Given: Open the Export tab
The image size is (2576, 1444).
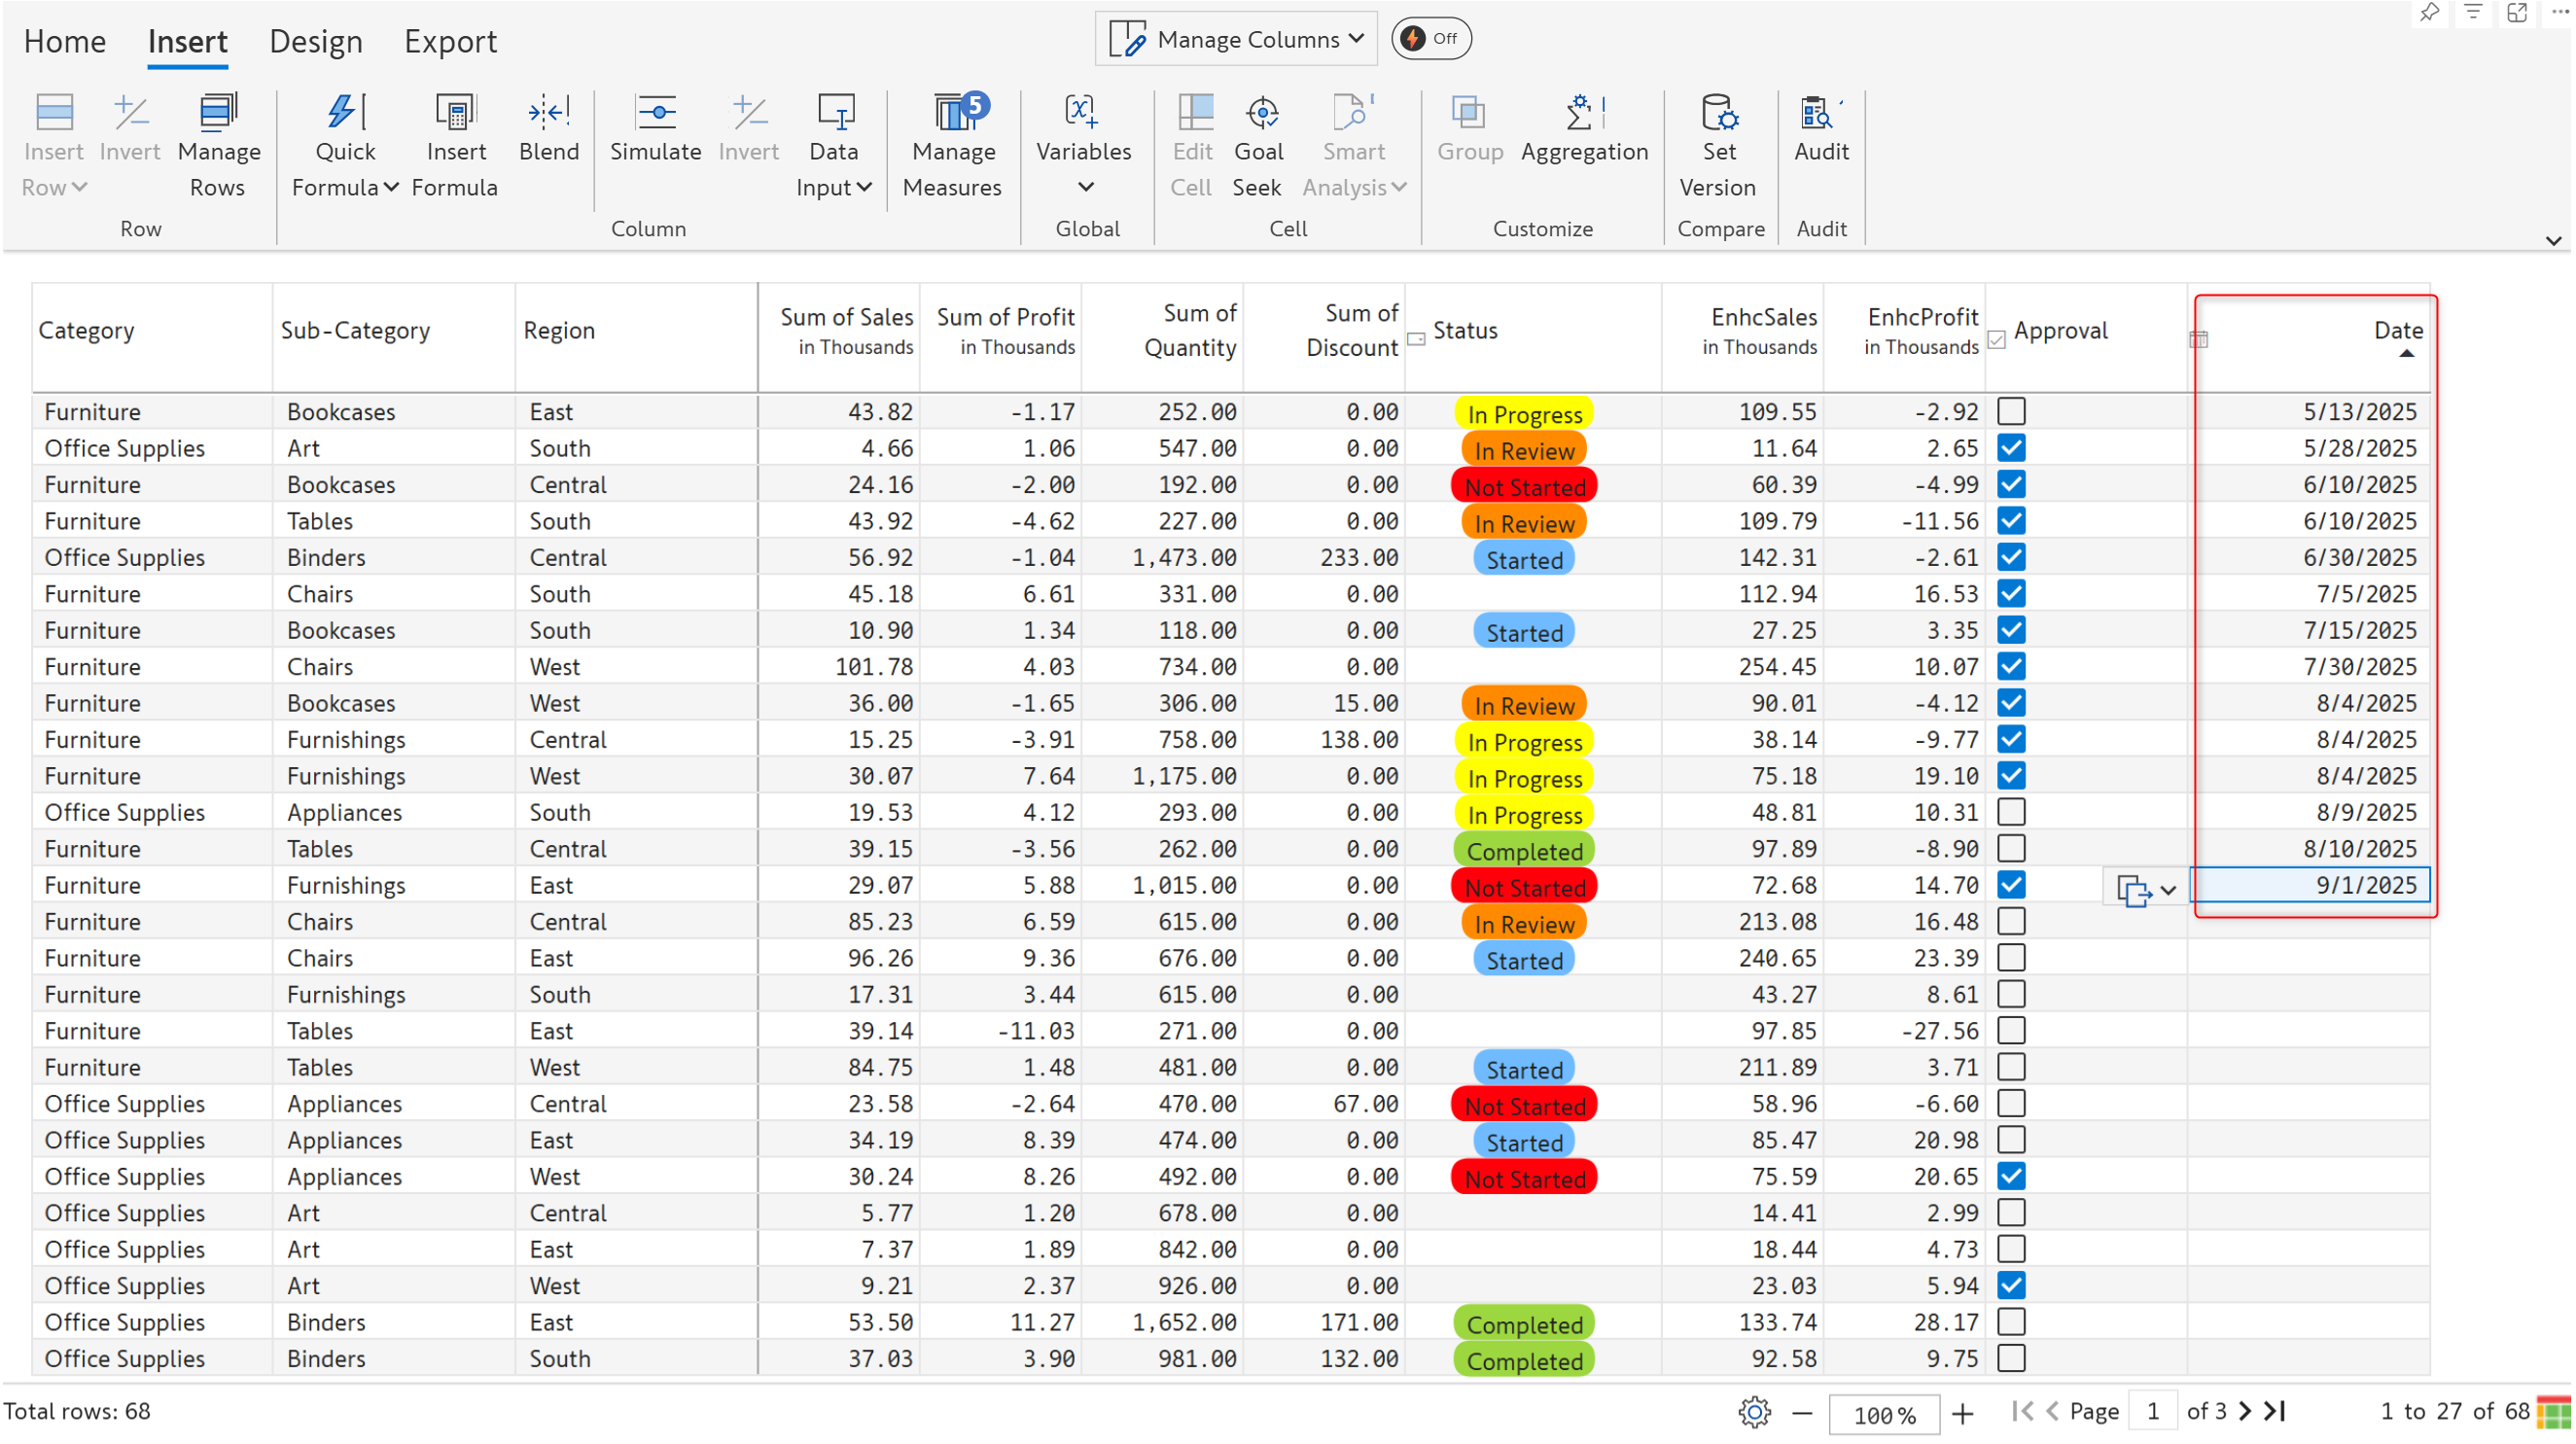Looking at the screenshot, I should click(450, 42).
